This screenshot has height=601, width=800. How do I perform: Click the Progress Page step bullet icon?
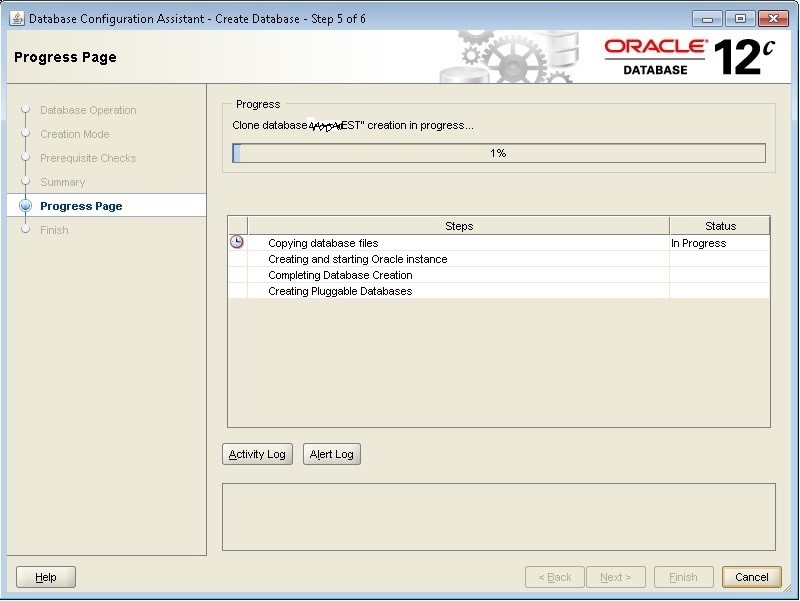click(x=26, y=206)
